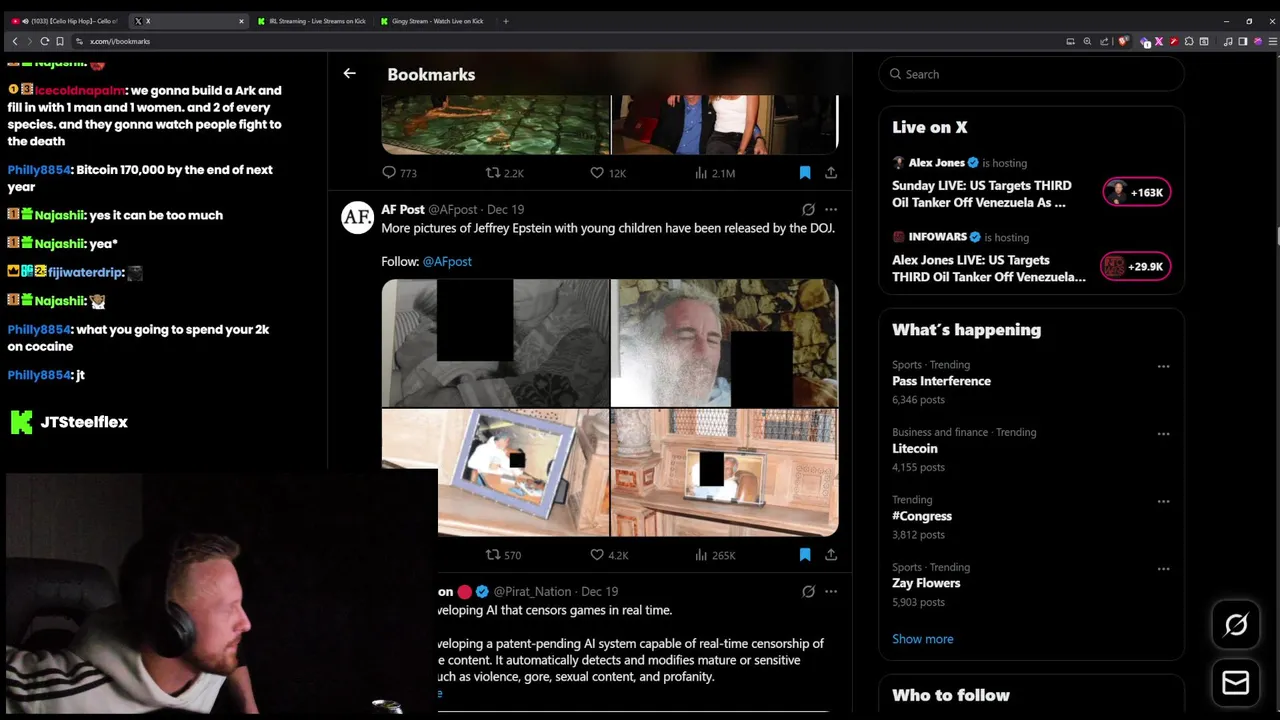Click the browser back navigation arrow
The width and height of the screenshot is (1280, 720).
[14, 41]
